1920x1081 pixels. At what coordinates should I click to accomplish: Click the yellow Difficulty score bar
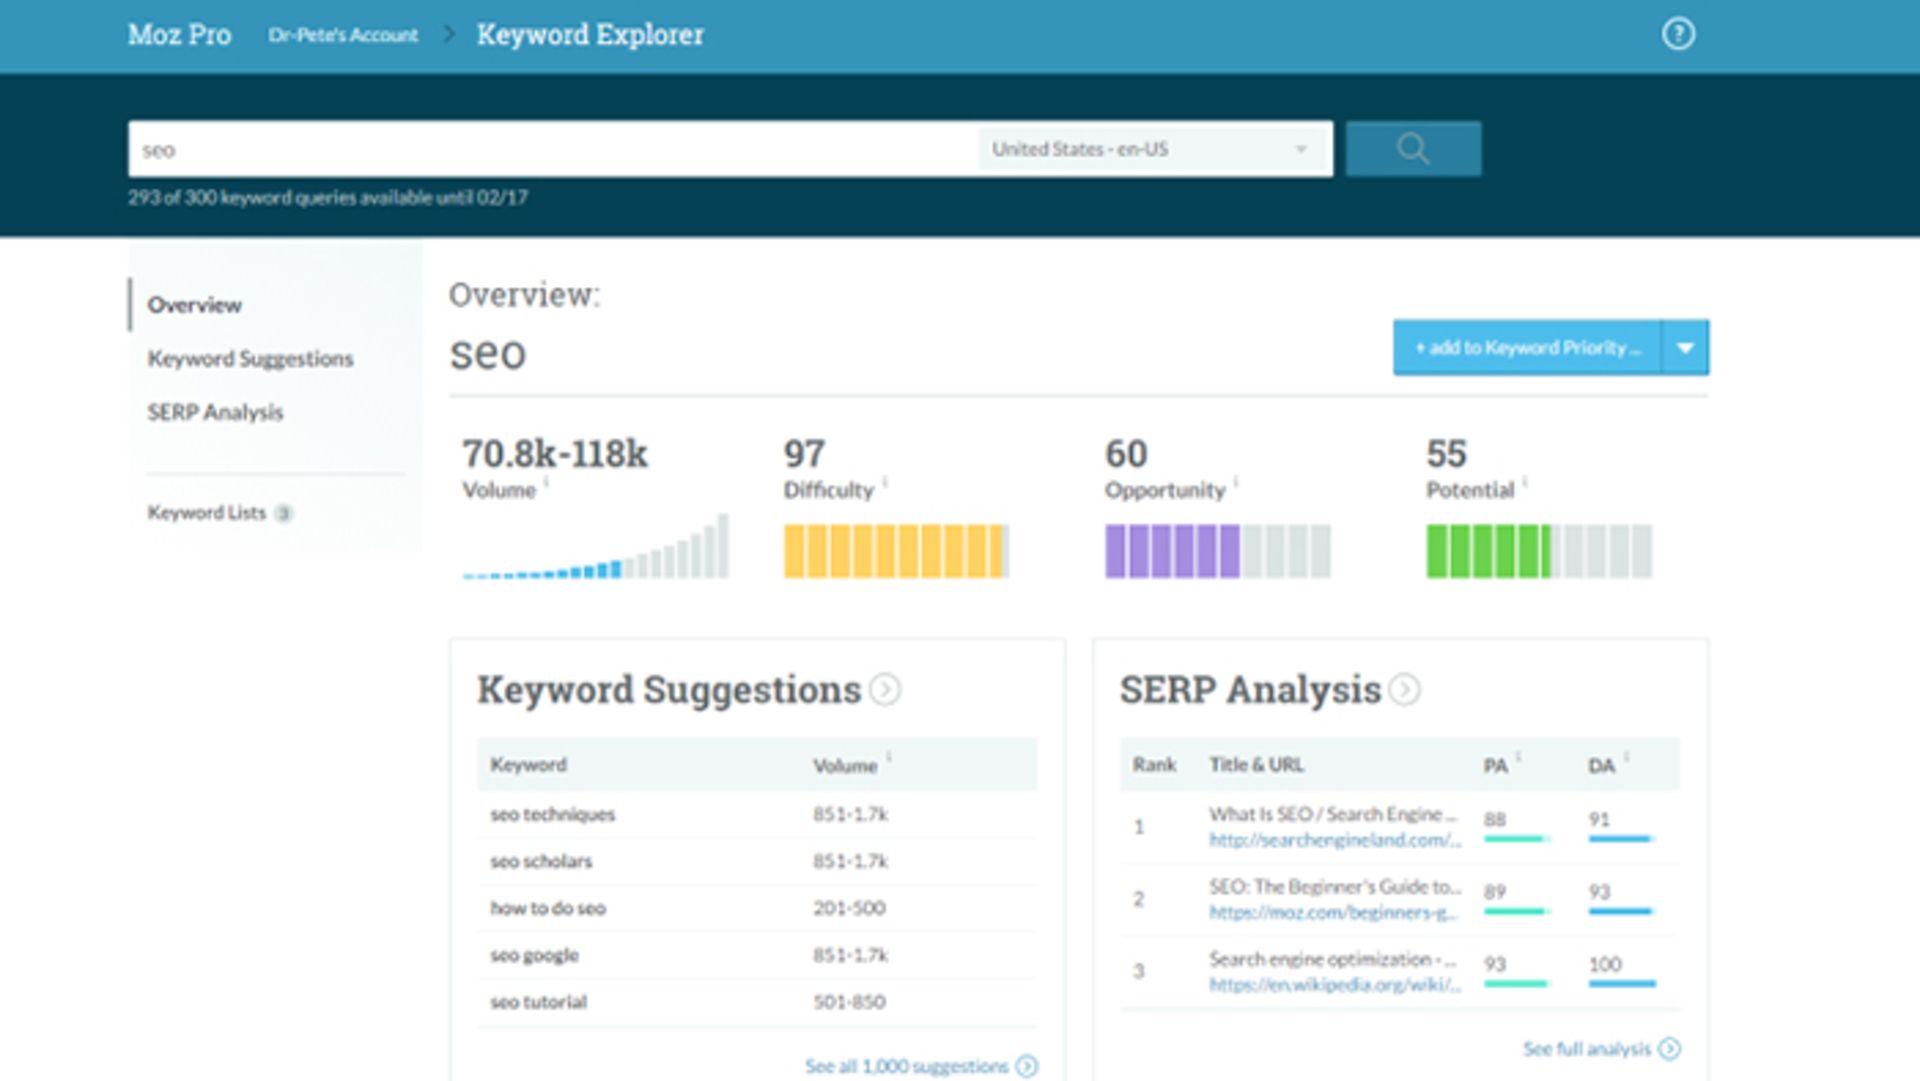point(895,551)
